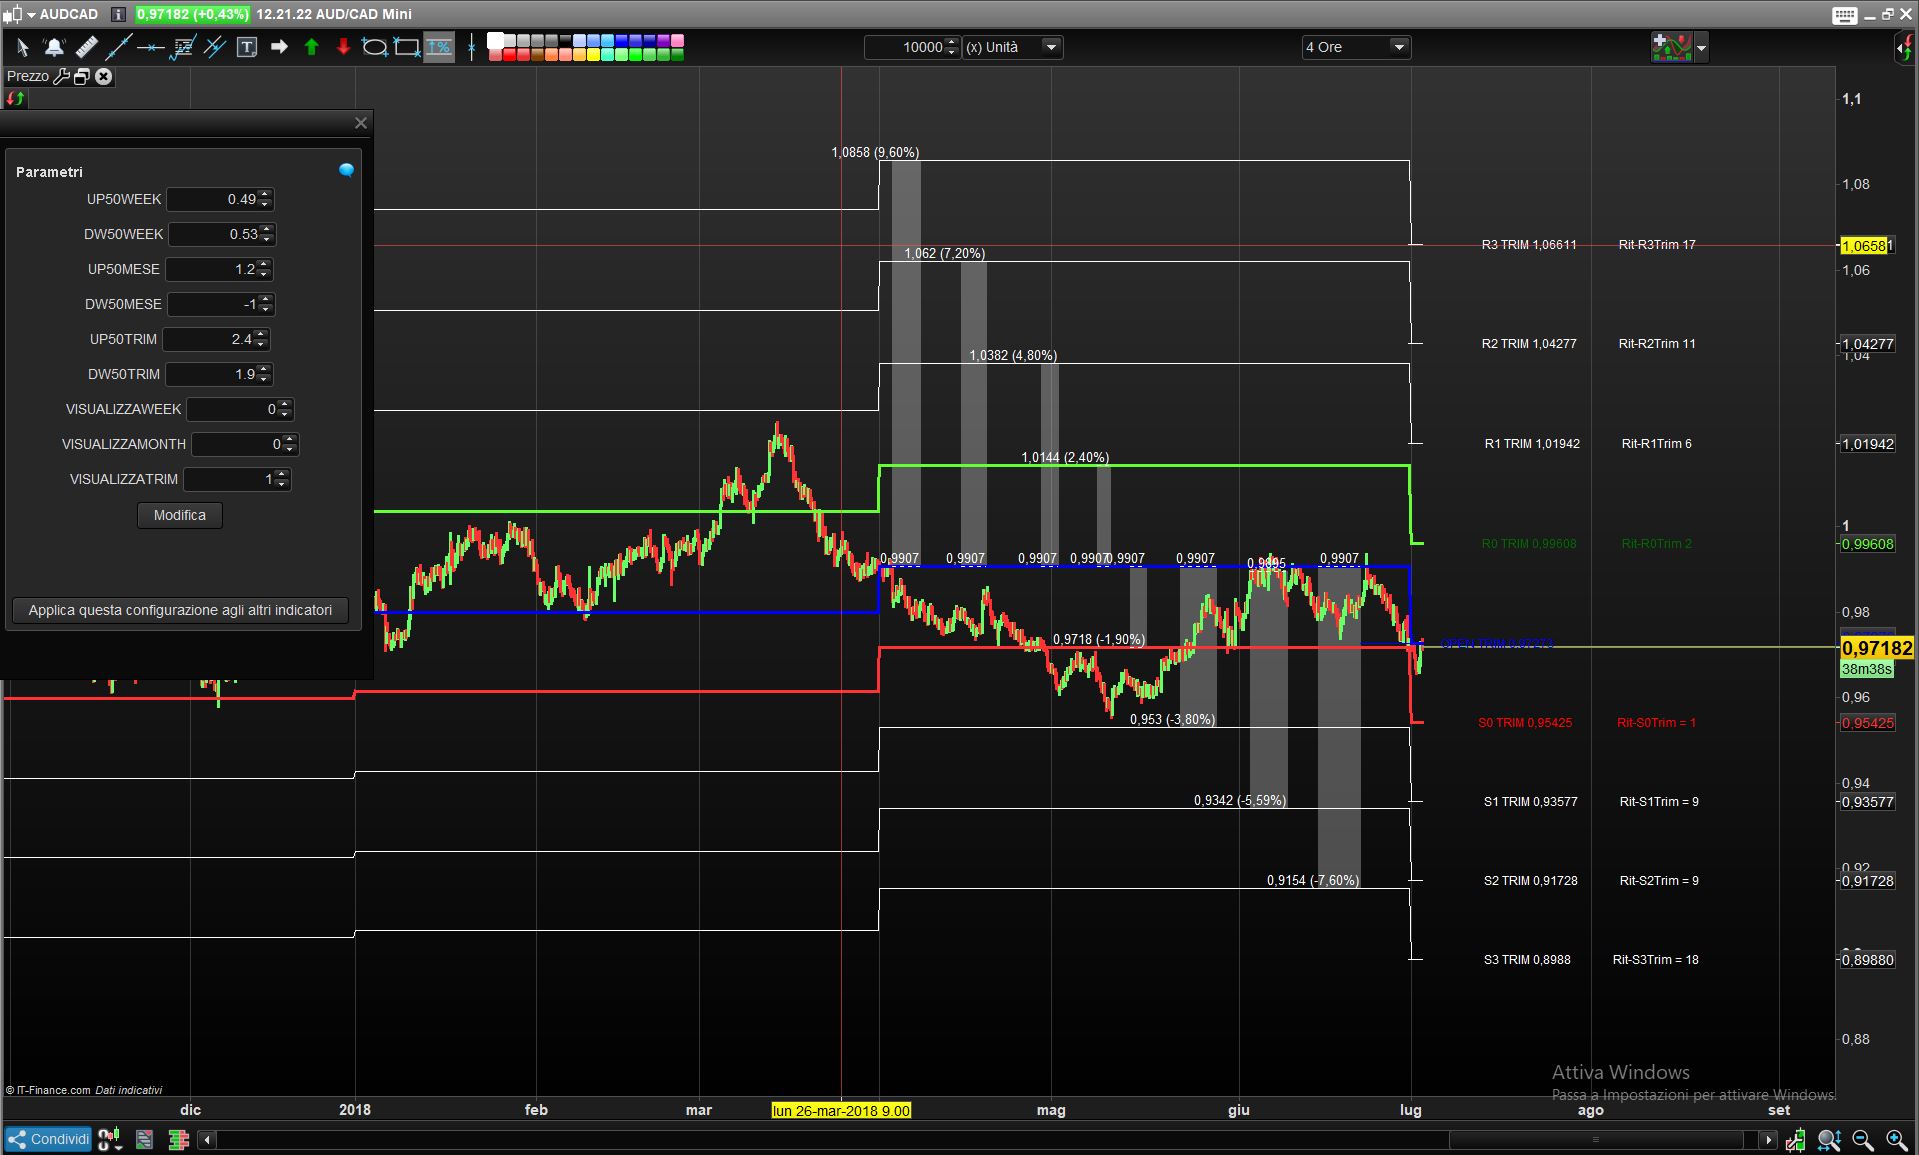Open the add indicator icon

(x=1671, y=46)
